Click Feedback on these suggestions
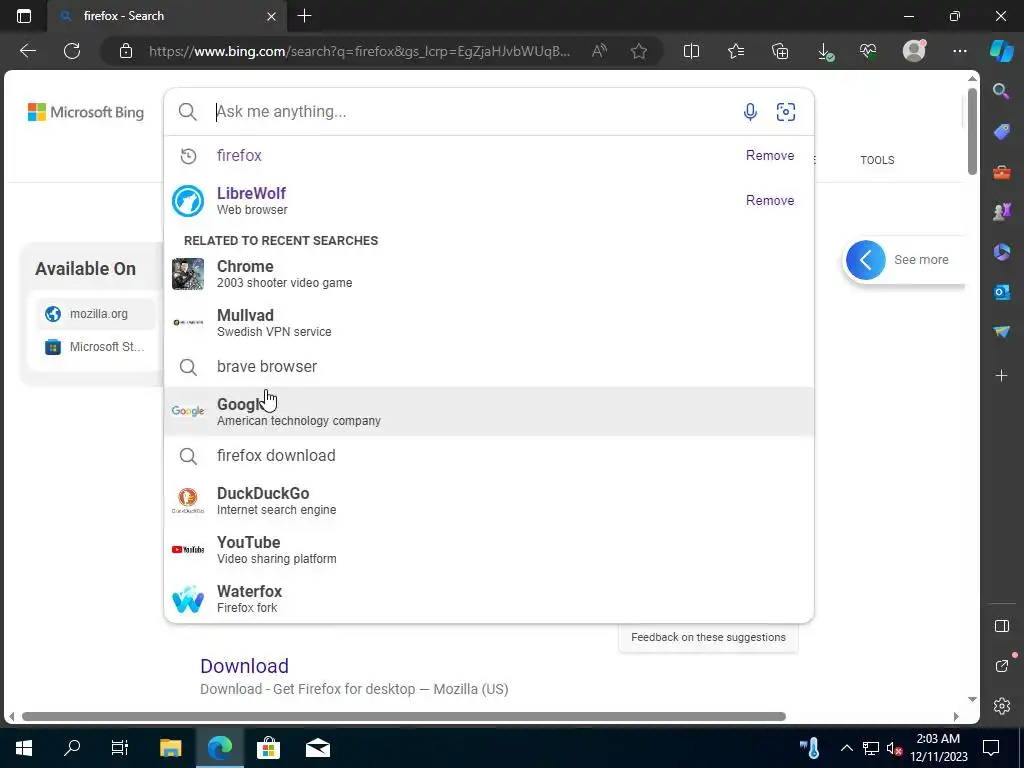 708,637
